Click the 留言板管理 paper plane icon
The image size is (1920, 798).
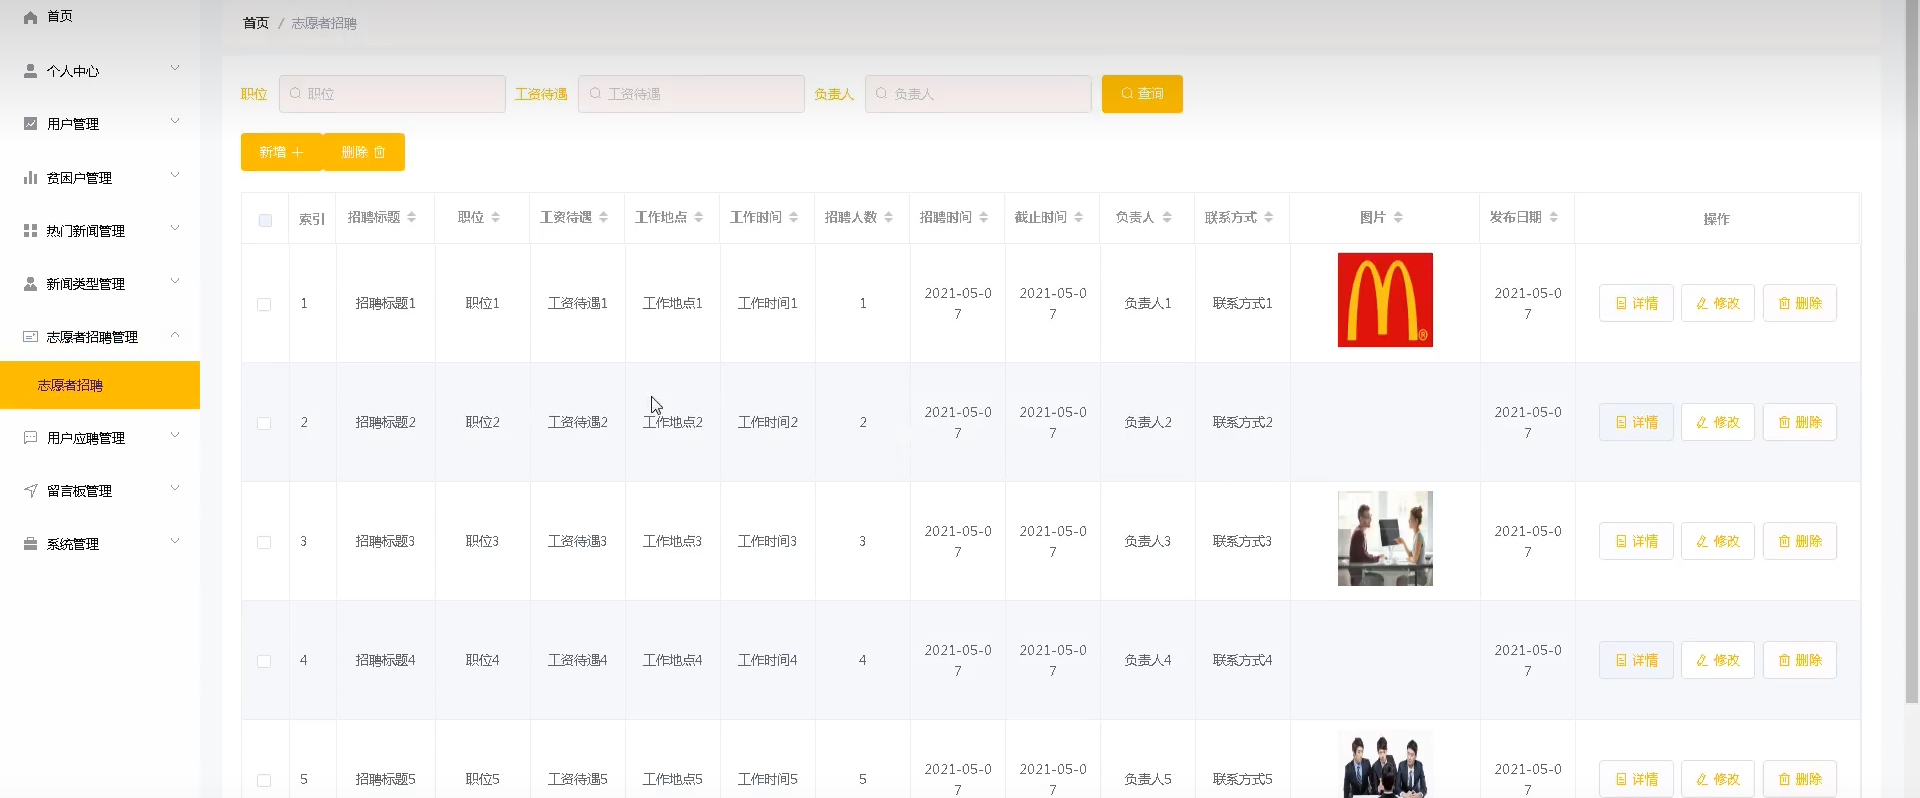pyautogui.click(x=30, y=491)
